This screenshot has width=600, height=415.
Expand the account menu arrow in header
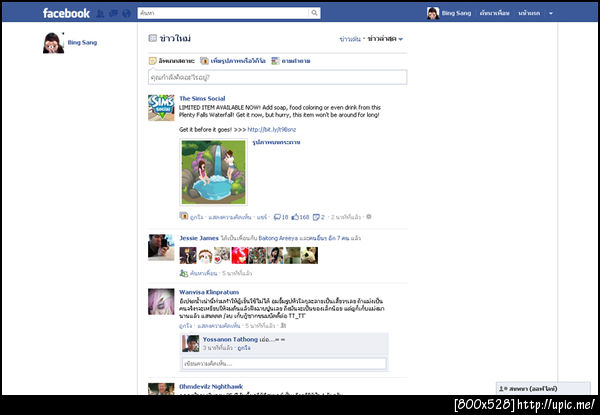[x=551, y=13]
